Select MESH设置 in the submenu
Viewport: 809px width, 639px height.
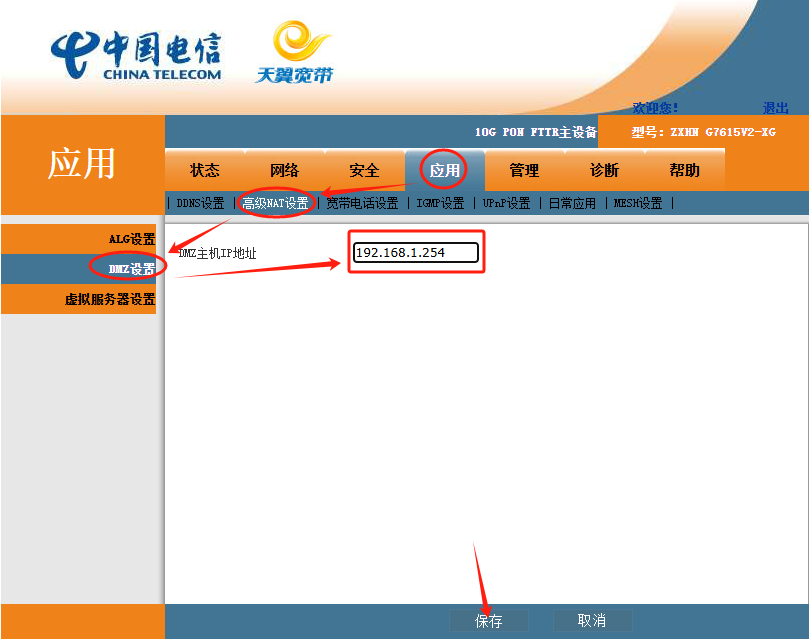(638, 203)
